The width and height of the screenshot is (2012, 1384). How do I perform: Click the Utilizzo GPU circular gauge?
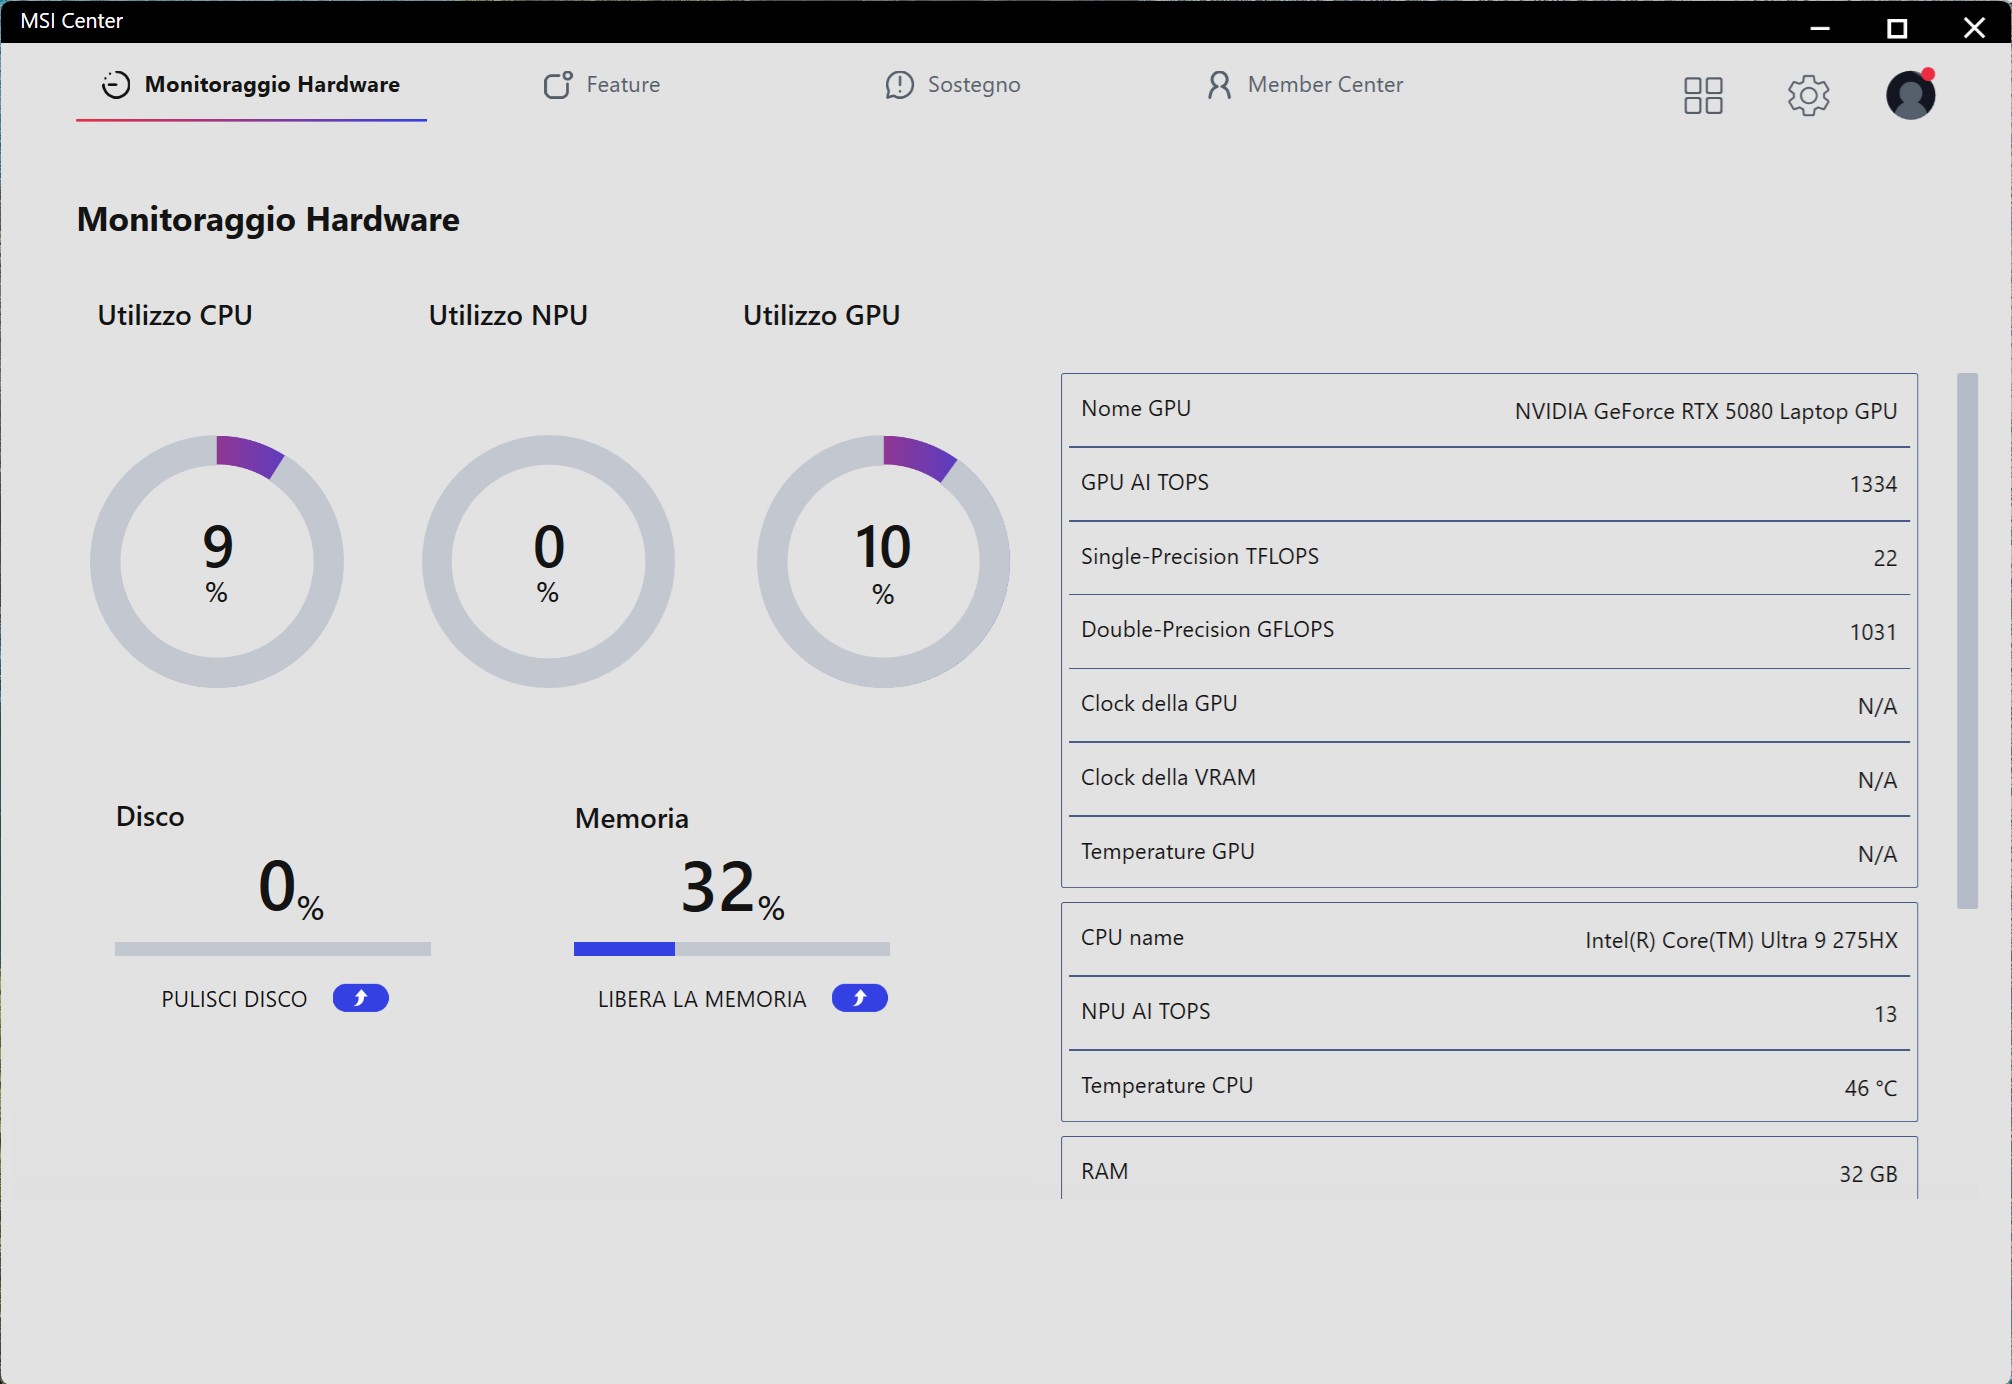[883, 561]
